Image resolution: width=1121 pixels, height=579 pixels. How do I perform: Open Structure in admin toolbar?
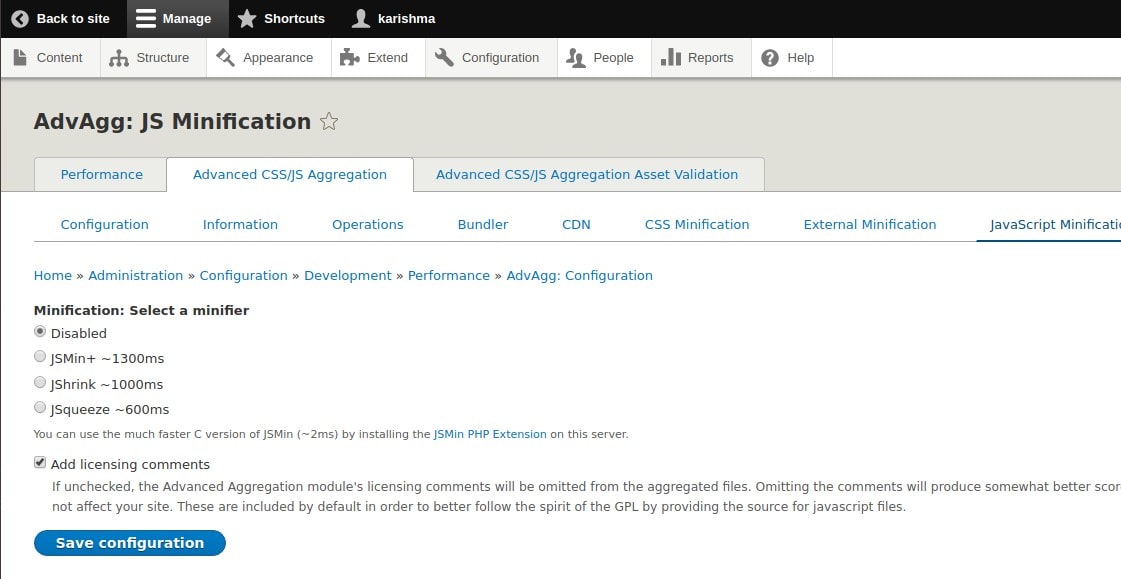(153, 58)
